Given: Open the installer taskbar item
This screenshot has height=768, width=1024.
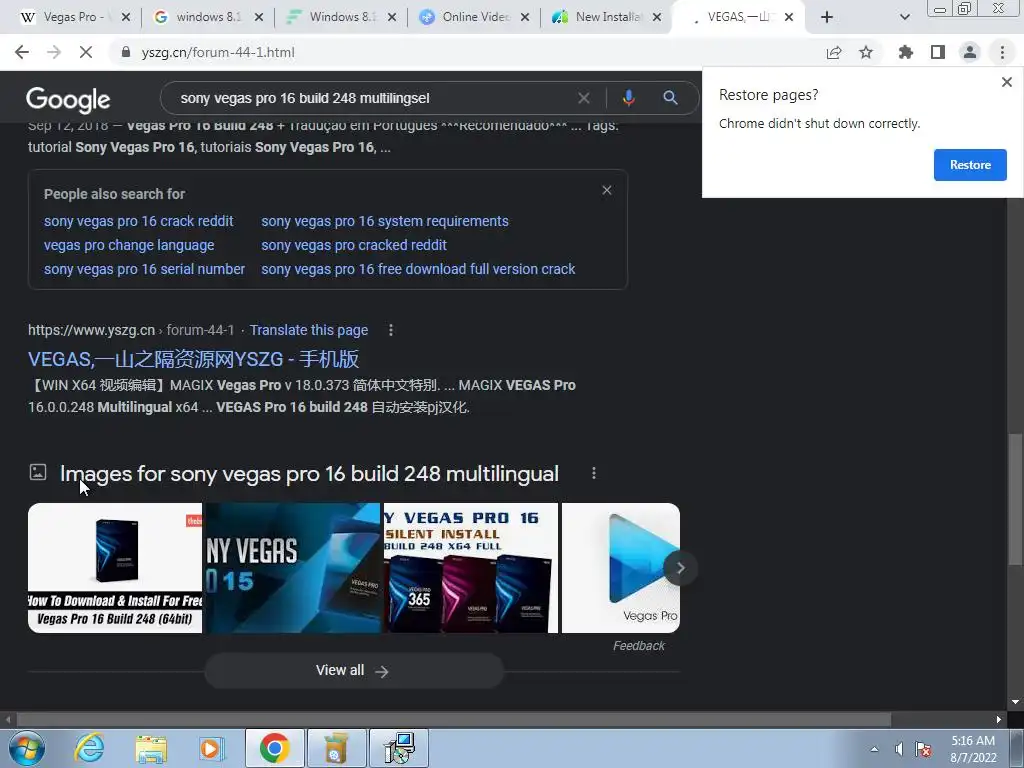Looking at the screenshot, I should [399, 748].
